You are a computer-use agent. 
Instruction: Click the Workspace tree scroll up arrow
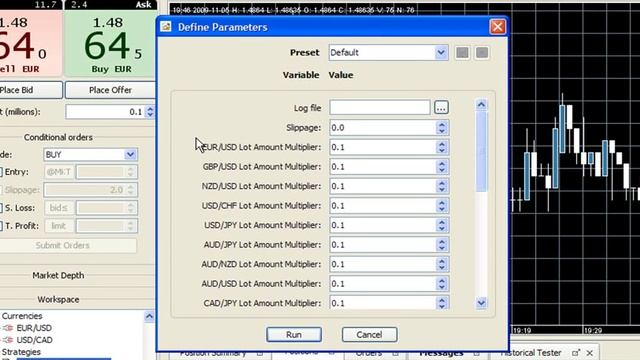(x=149, y=316)
